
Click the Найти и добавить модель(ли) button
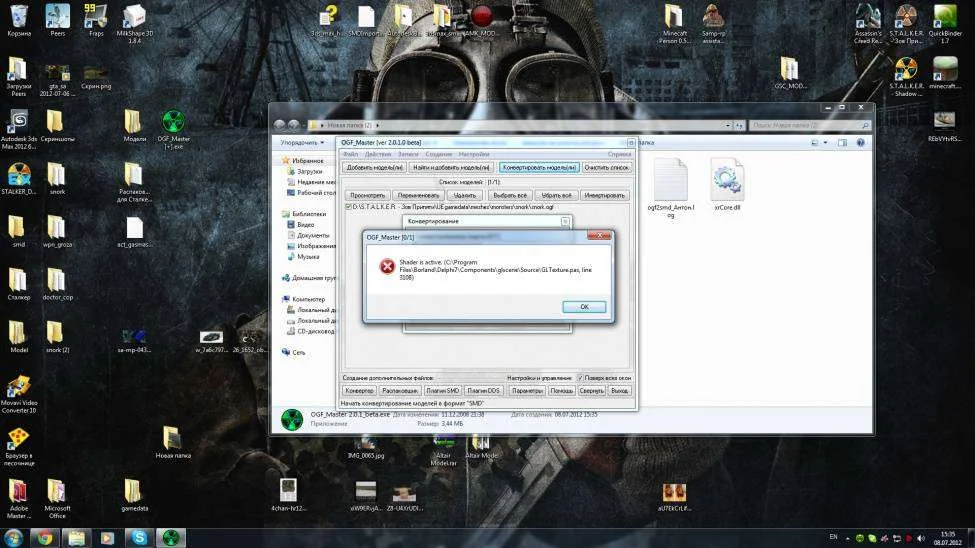click(x=451, y=167)
